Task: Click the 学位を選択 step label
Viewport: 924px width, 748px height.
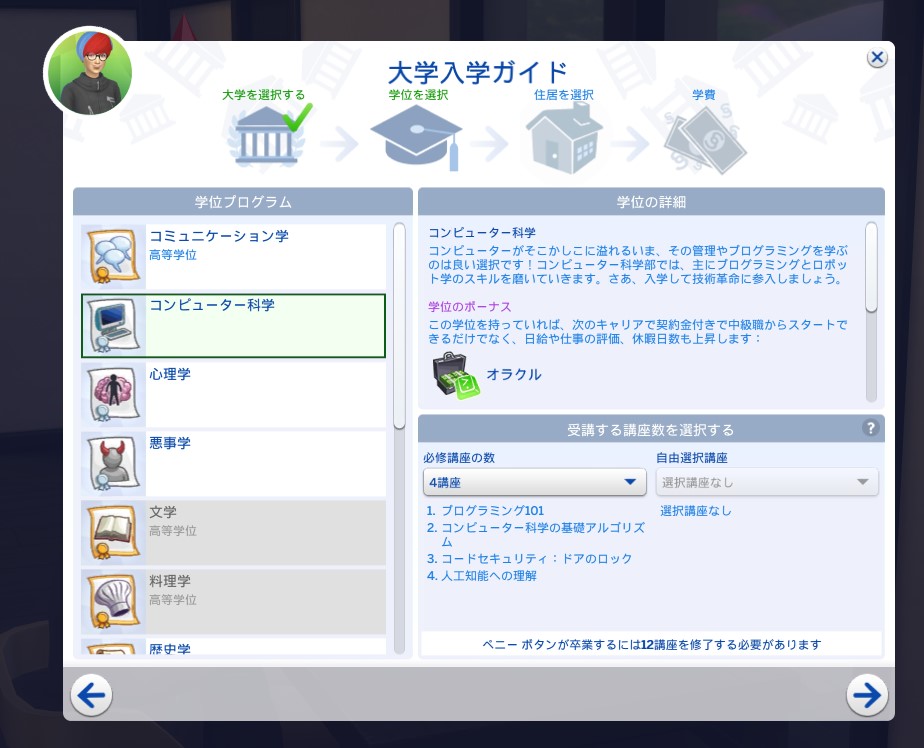Action: (418, 95)
